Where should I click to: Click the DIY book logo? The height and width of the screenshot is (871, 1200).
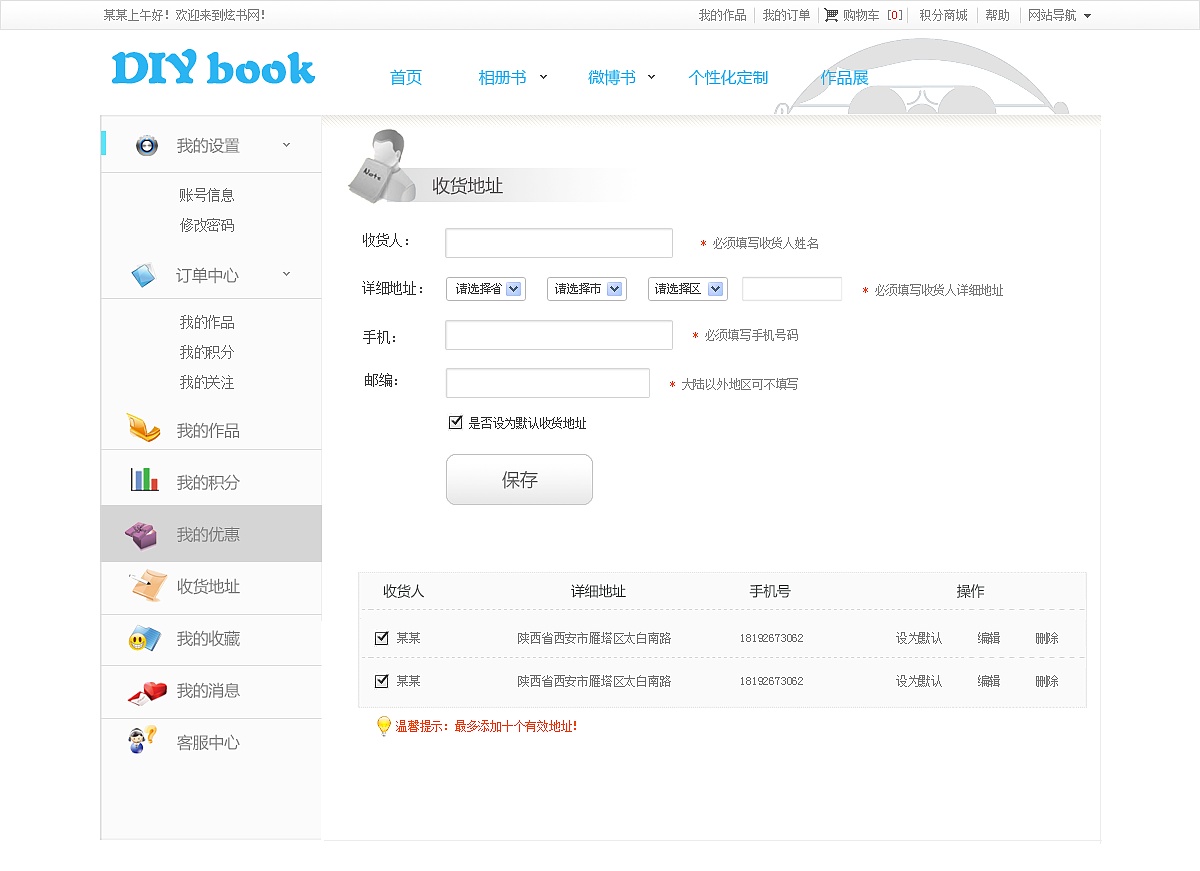(213, 68)
